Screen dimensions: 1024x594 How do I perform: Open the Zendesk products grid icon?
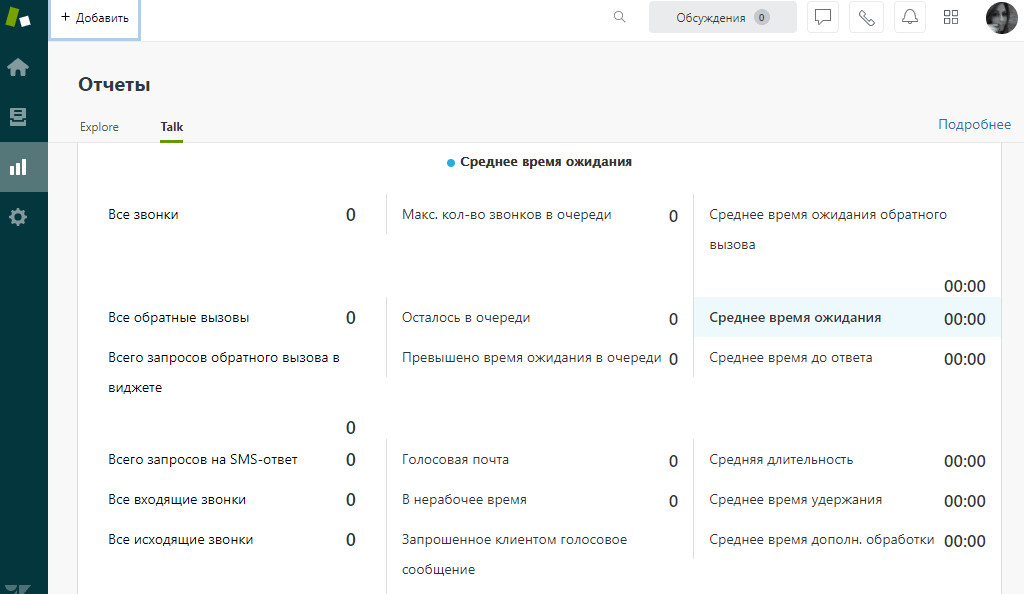950,17
